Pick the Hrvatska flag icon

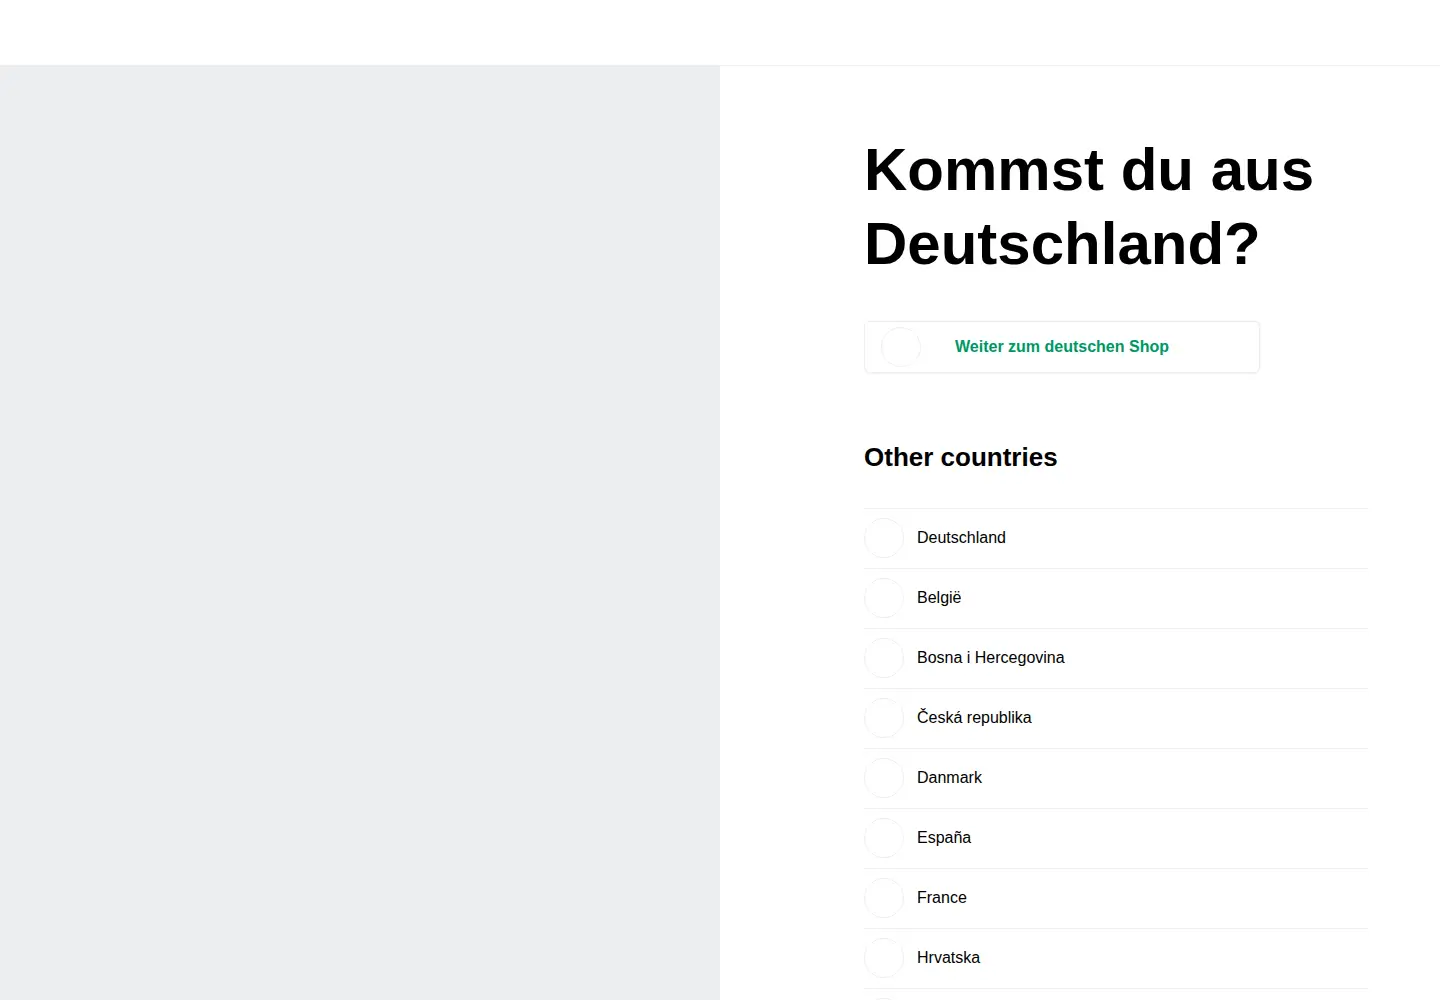click(884, 958)
